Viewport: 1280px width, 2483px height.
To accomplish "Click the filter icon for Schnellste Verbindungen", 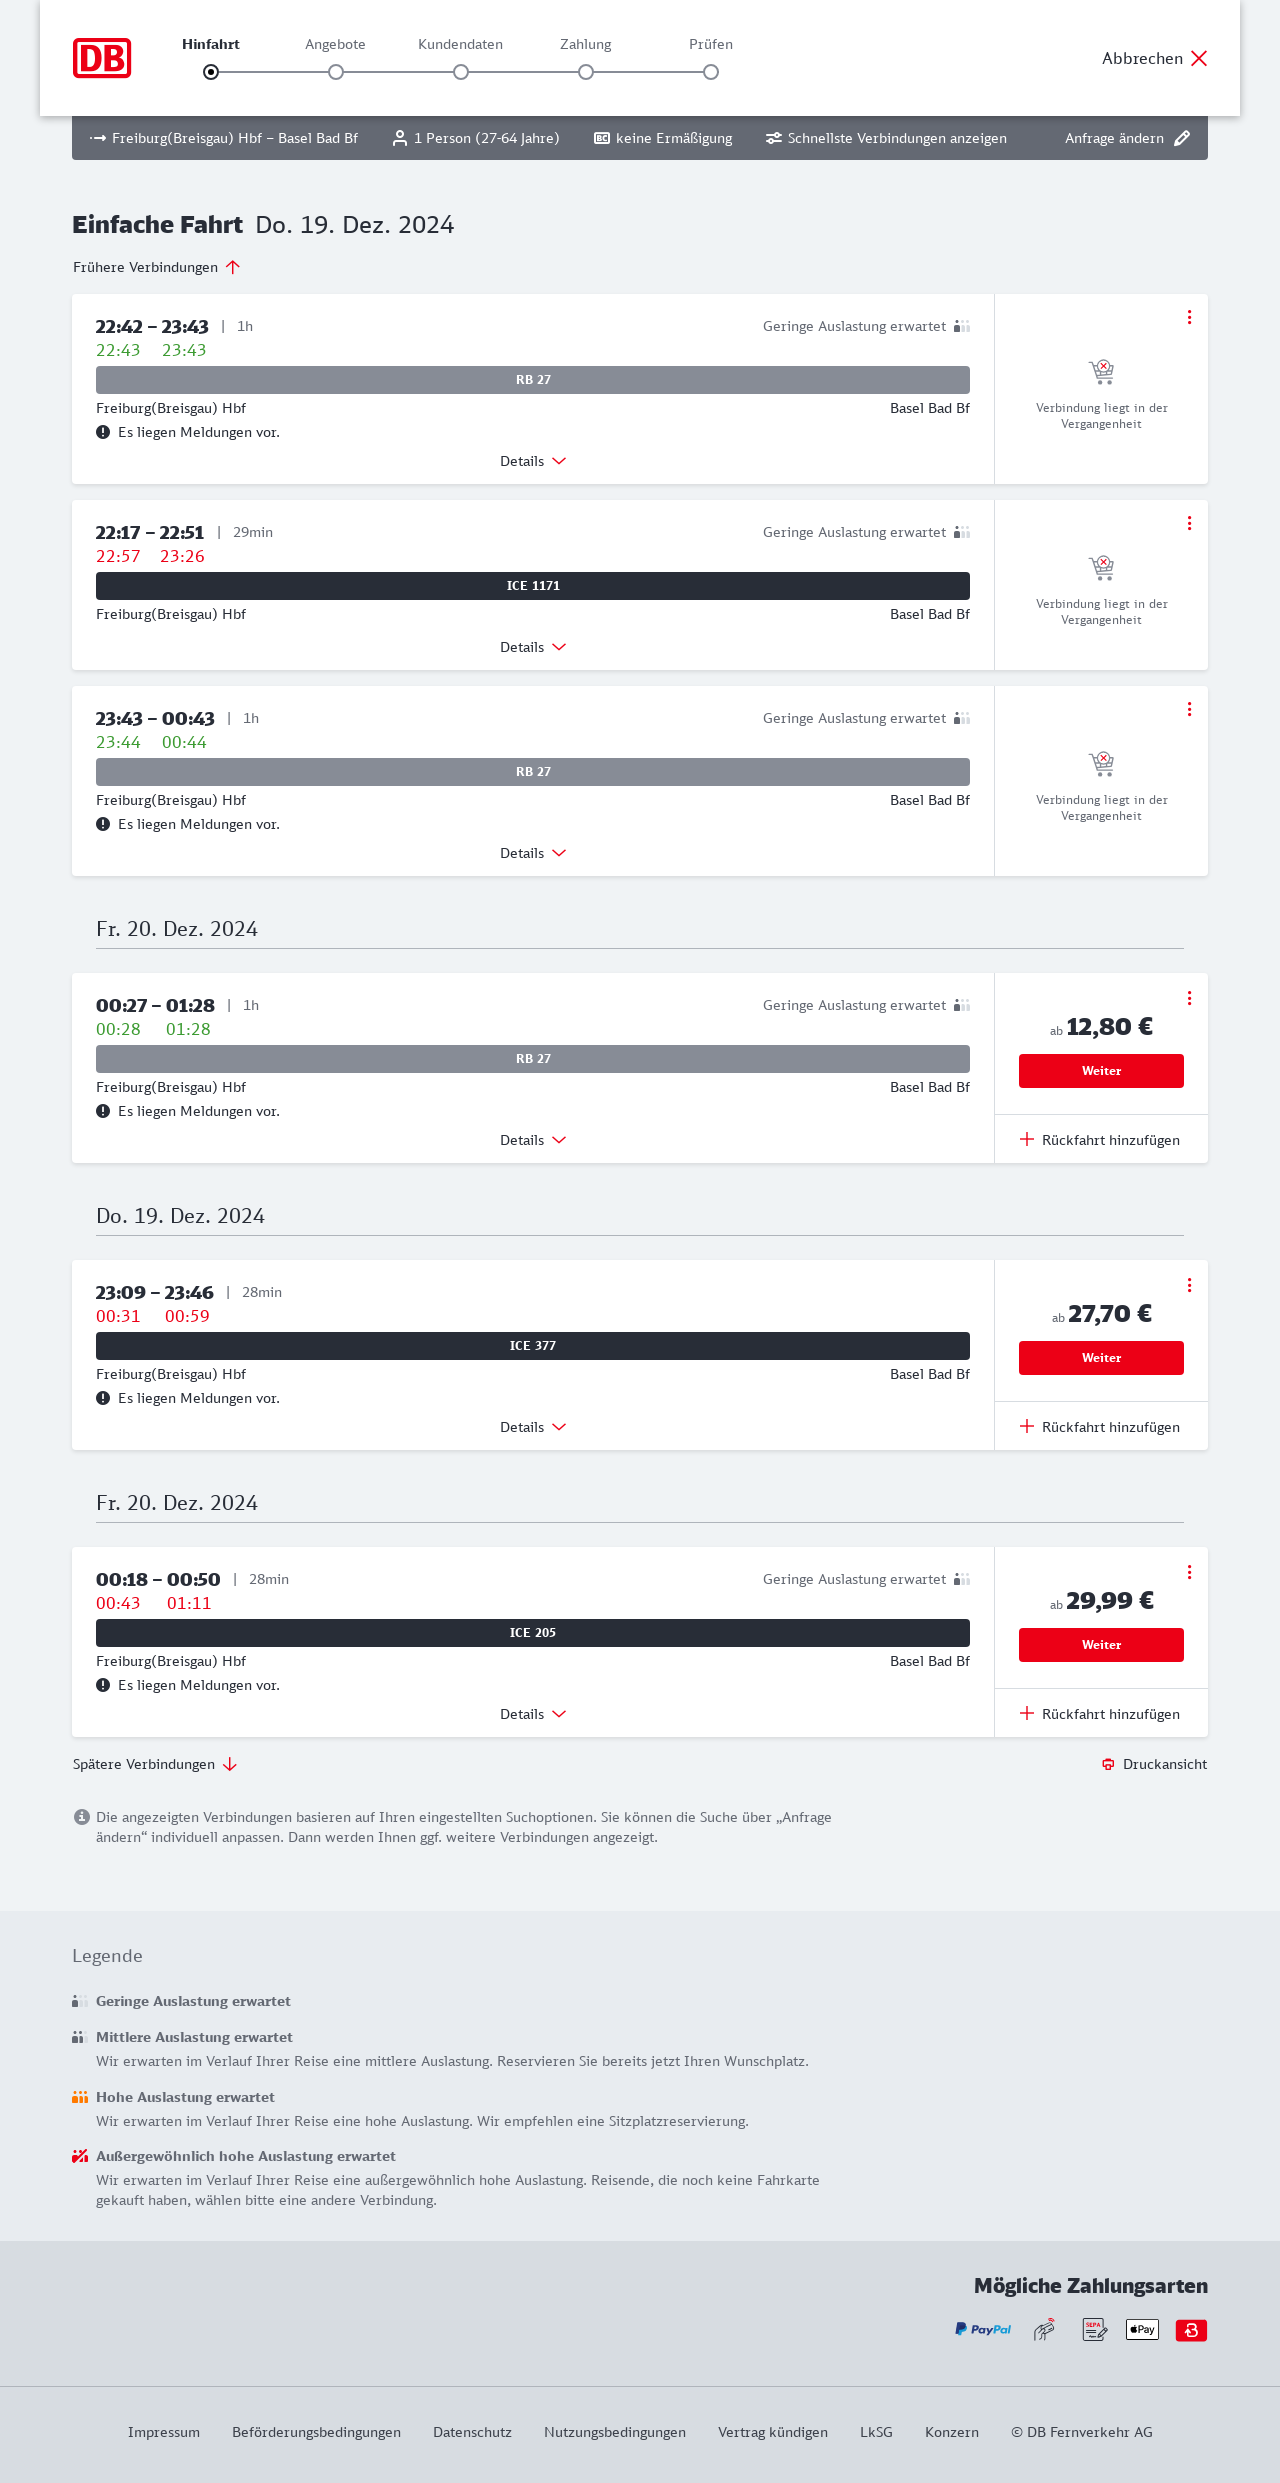I will [x=773, y=138].
